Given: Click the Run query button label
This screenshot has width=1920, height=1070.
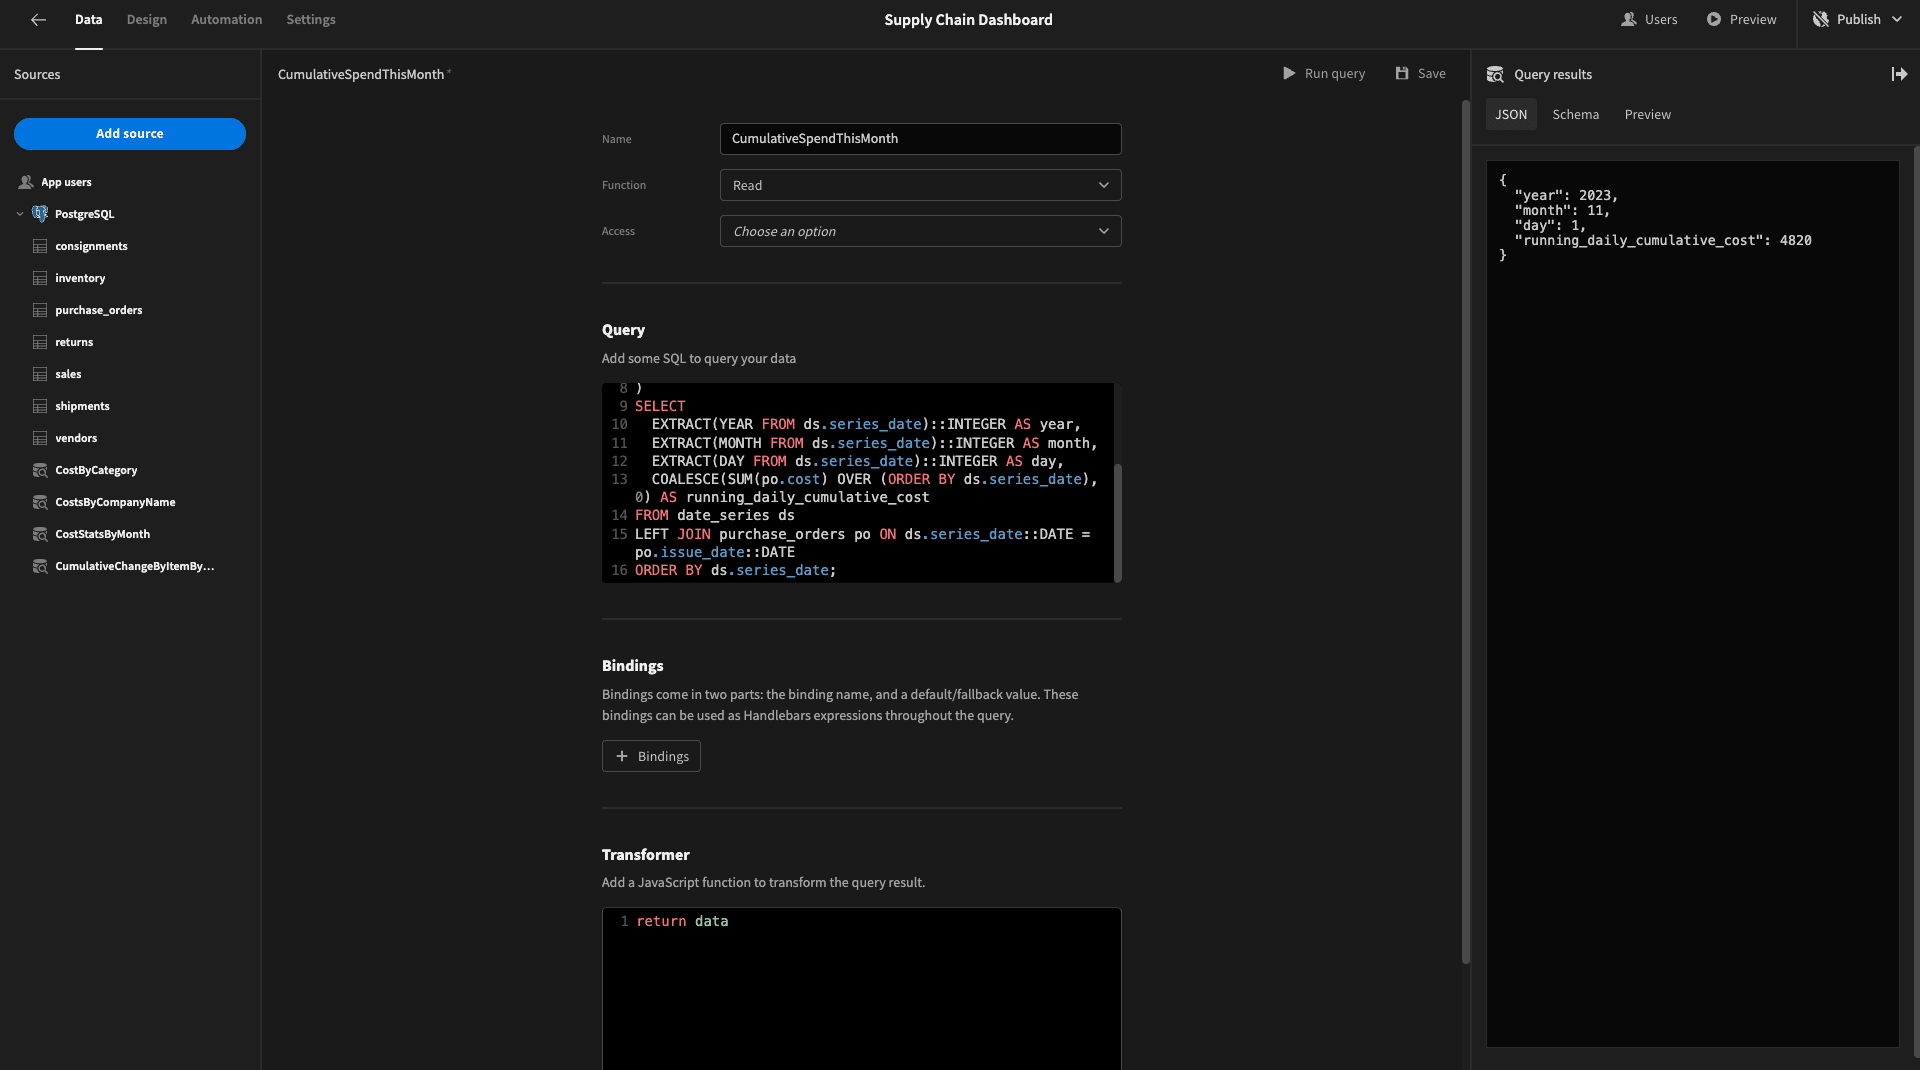Looking at the screenshot, I should (x=1335, y=73).
